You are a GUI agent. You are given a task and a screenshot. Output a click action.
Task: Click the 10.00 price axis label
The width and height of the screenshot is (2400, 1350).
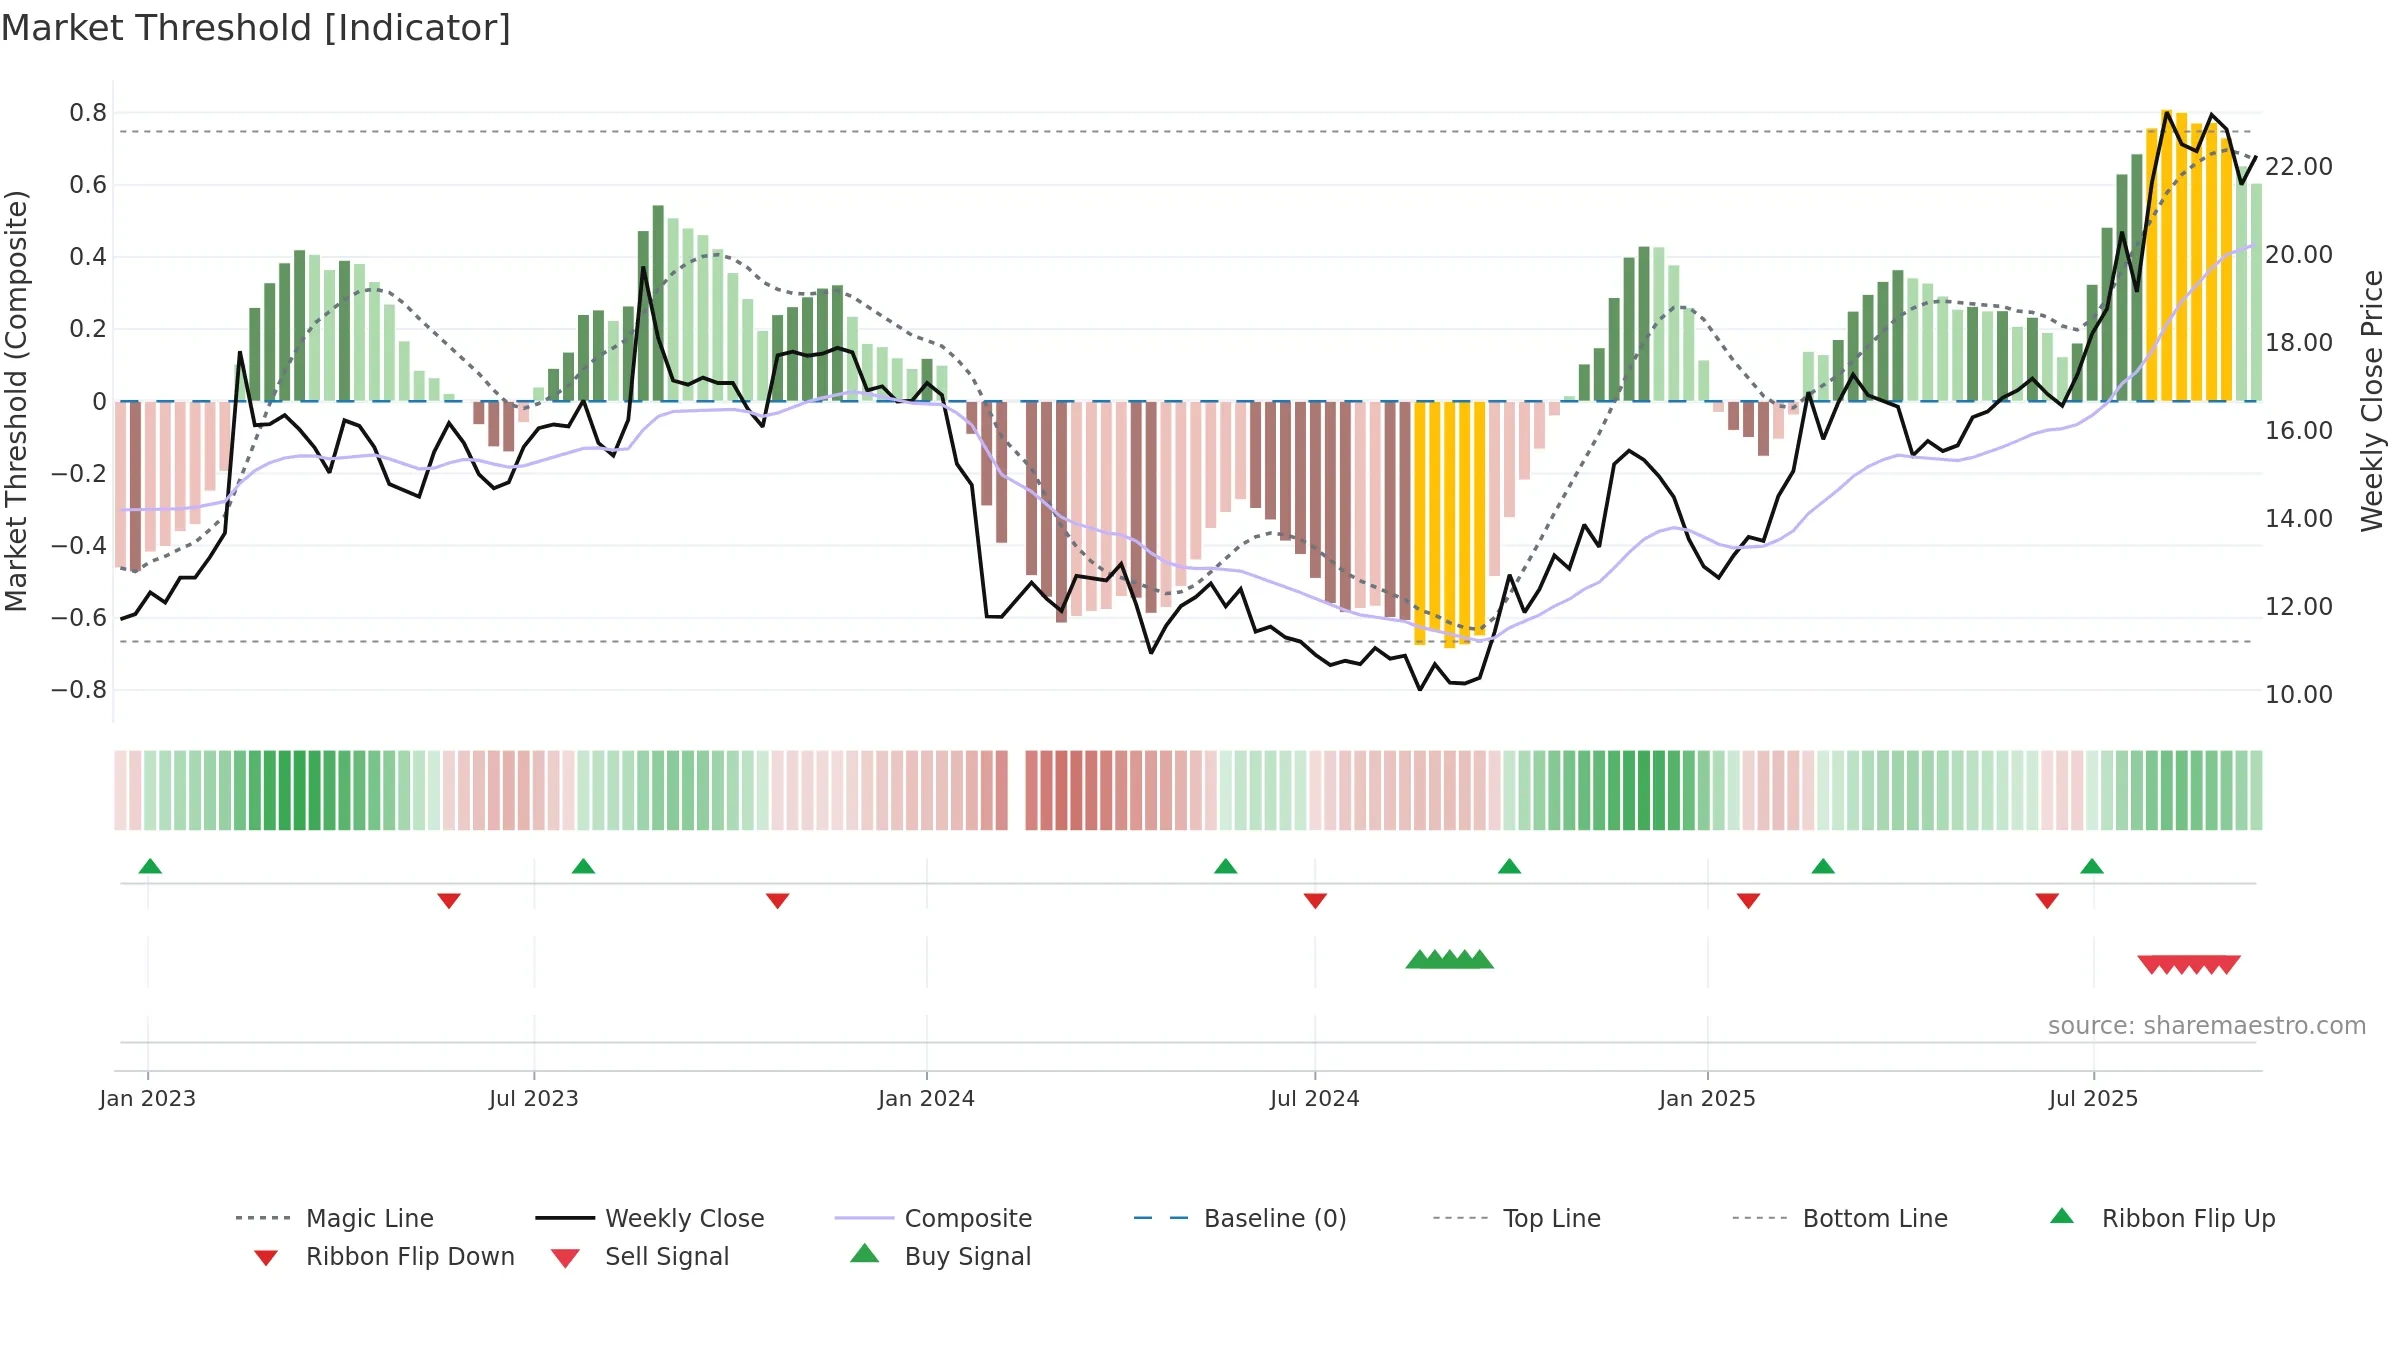coord(2299,695)
